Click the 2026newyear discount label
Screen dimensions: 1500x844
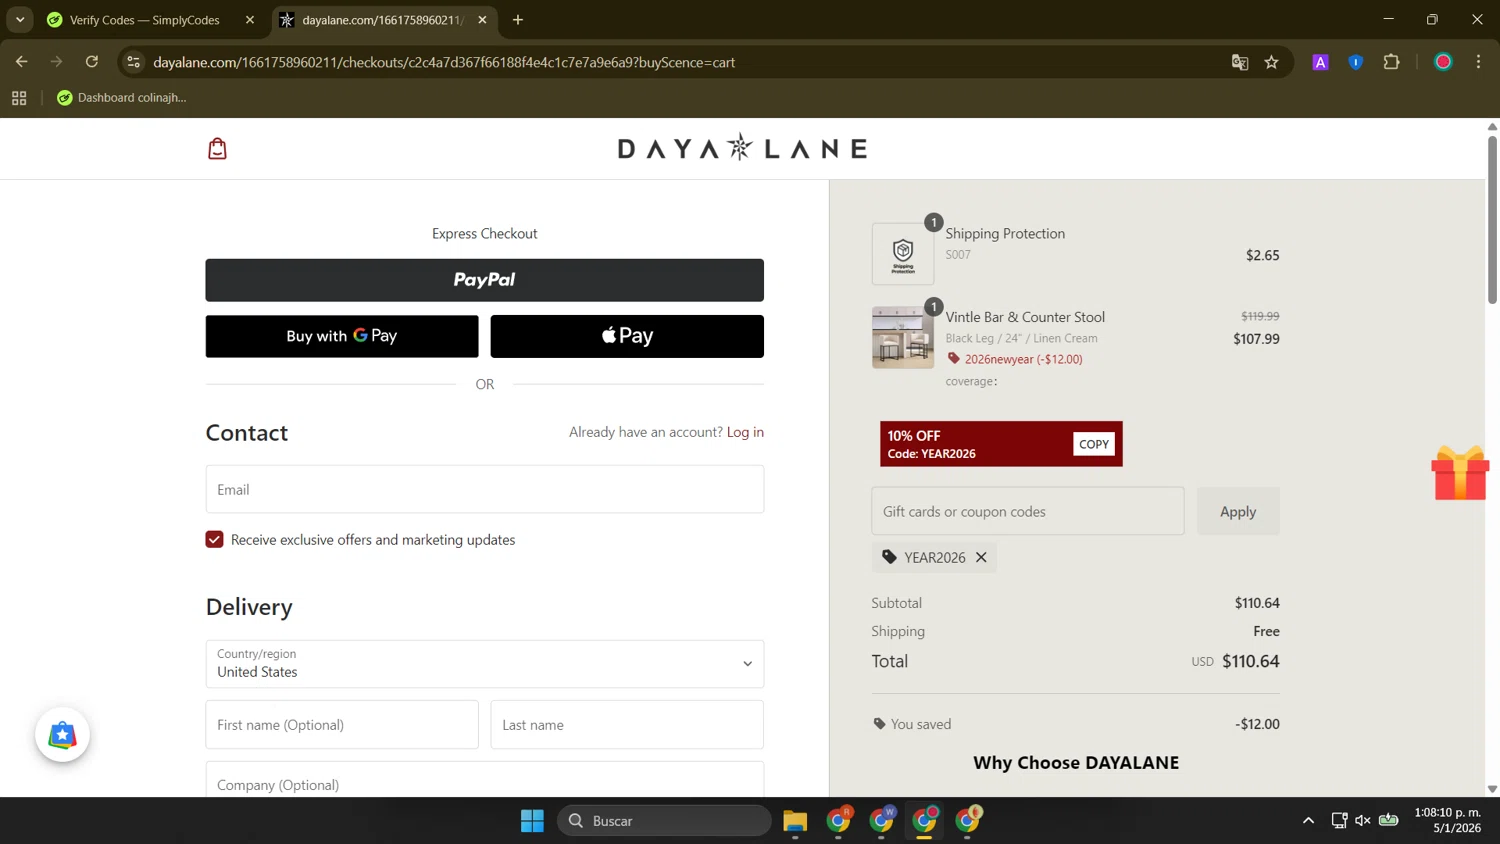(x=1023, y=359)
